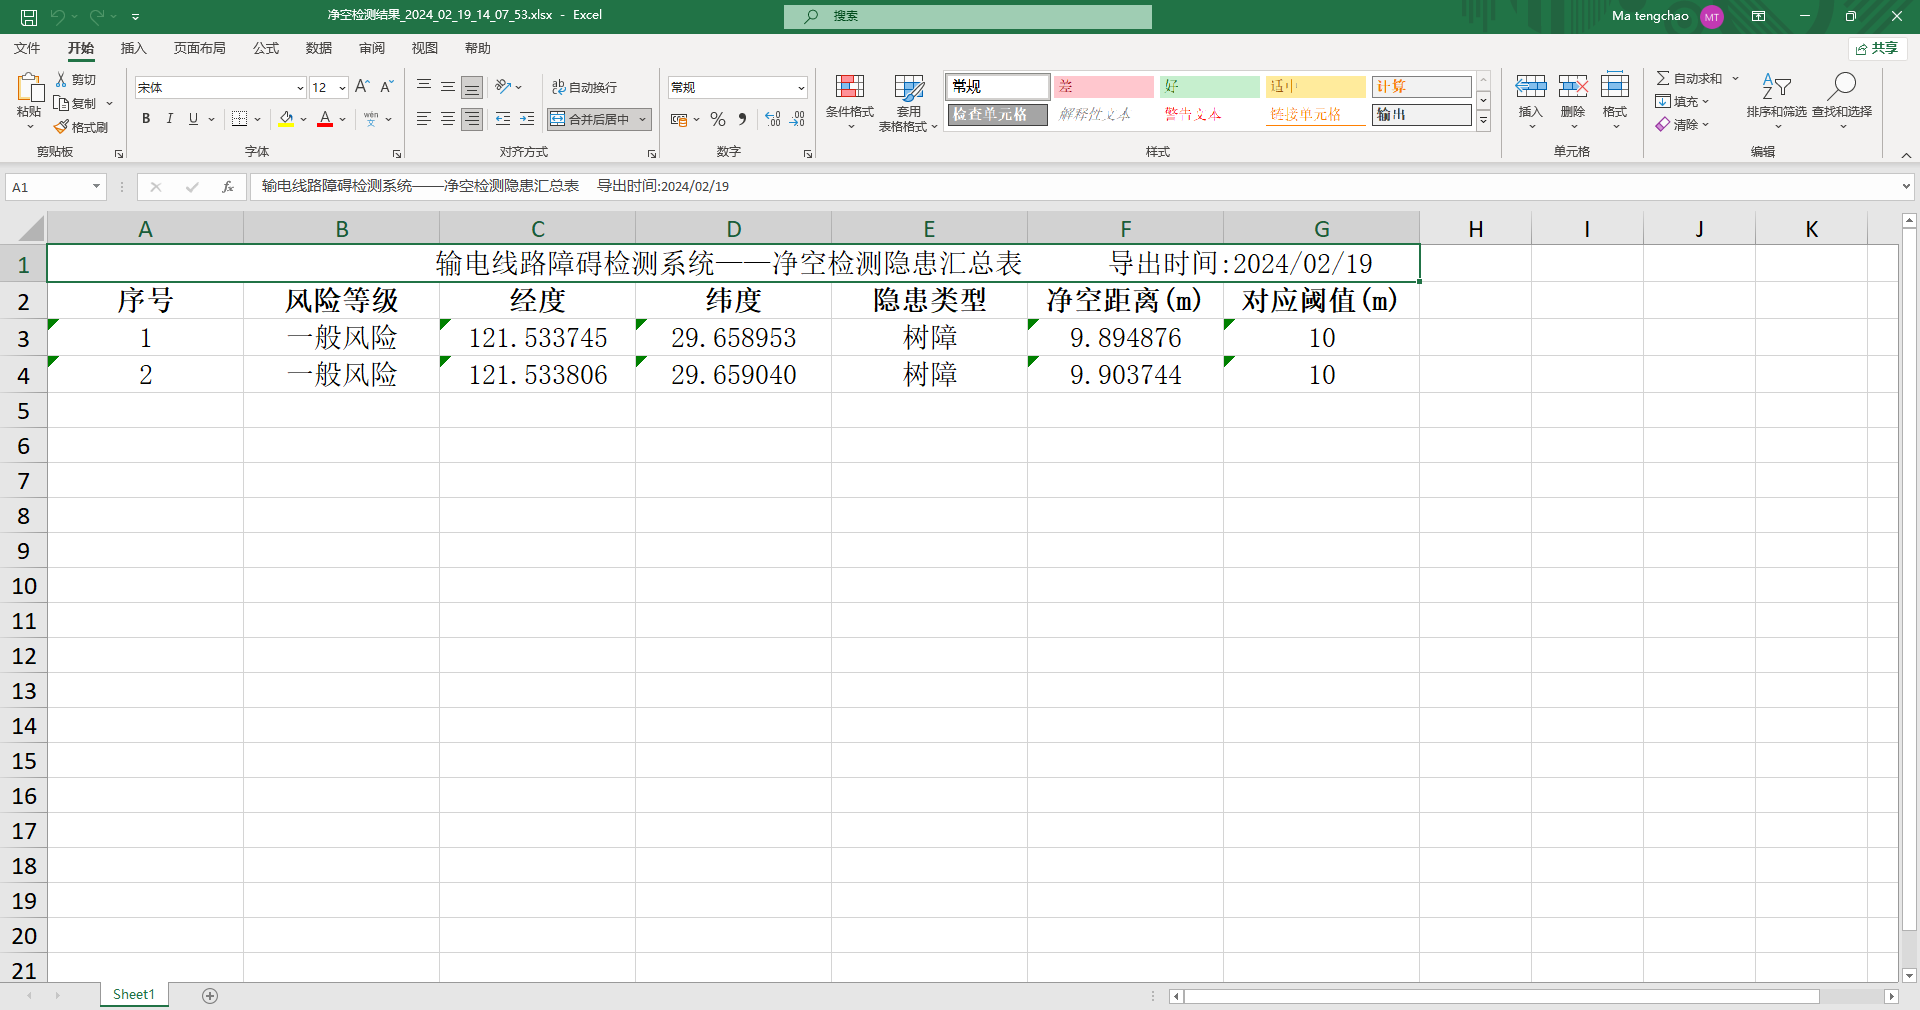
Task: Collapse the ribbon with the chevron
Action: tap(1906, 155)
